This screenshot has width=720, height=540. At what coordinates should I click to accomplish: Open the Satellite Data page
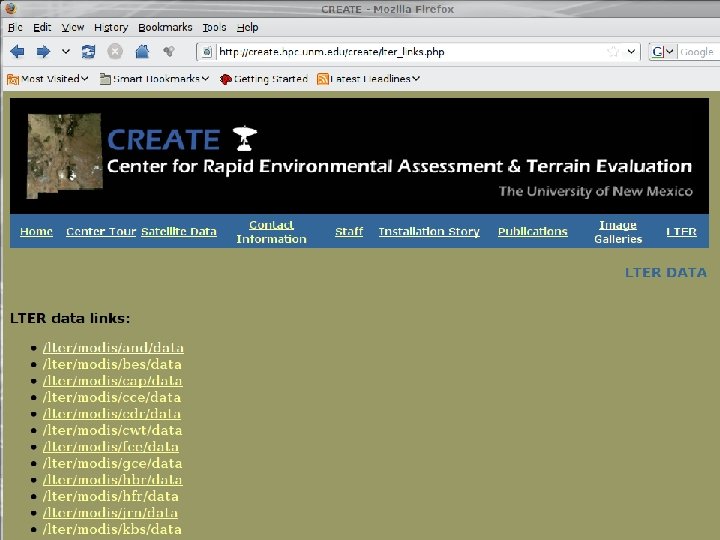coord(179,231)
